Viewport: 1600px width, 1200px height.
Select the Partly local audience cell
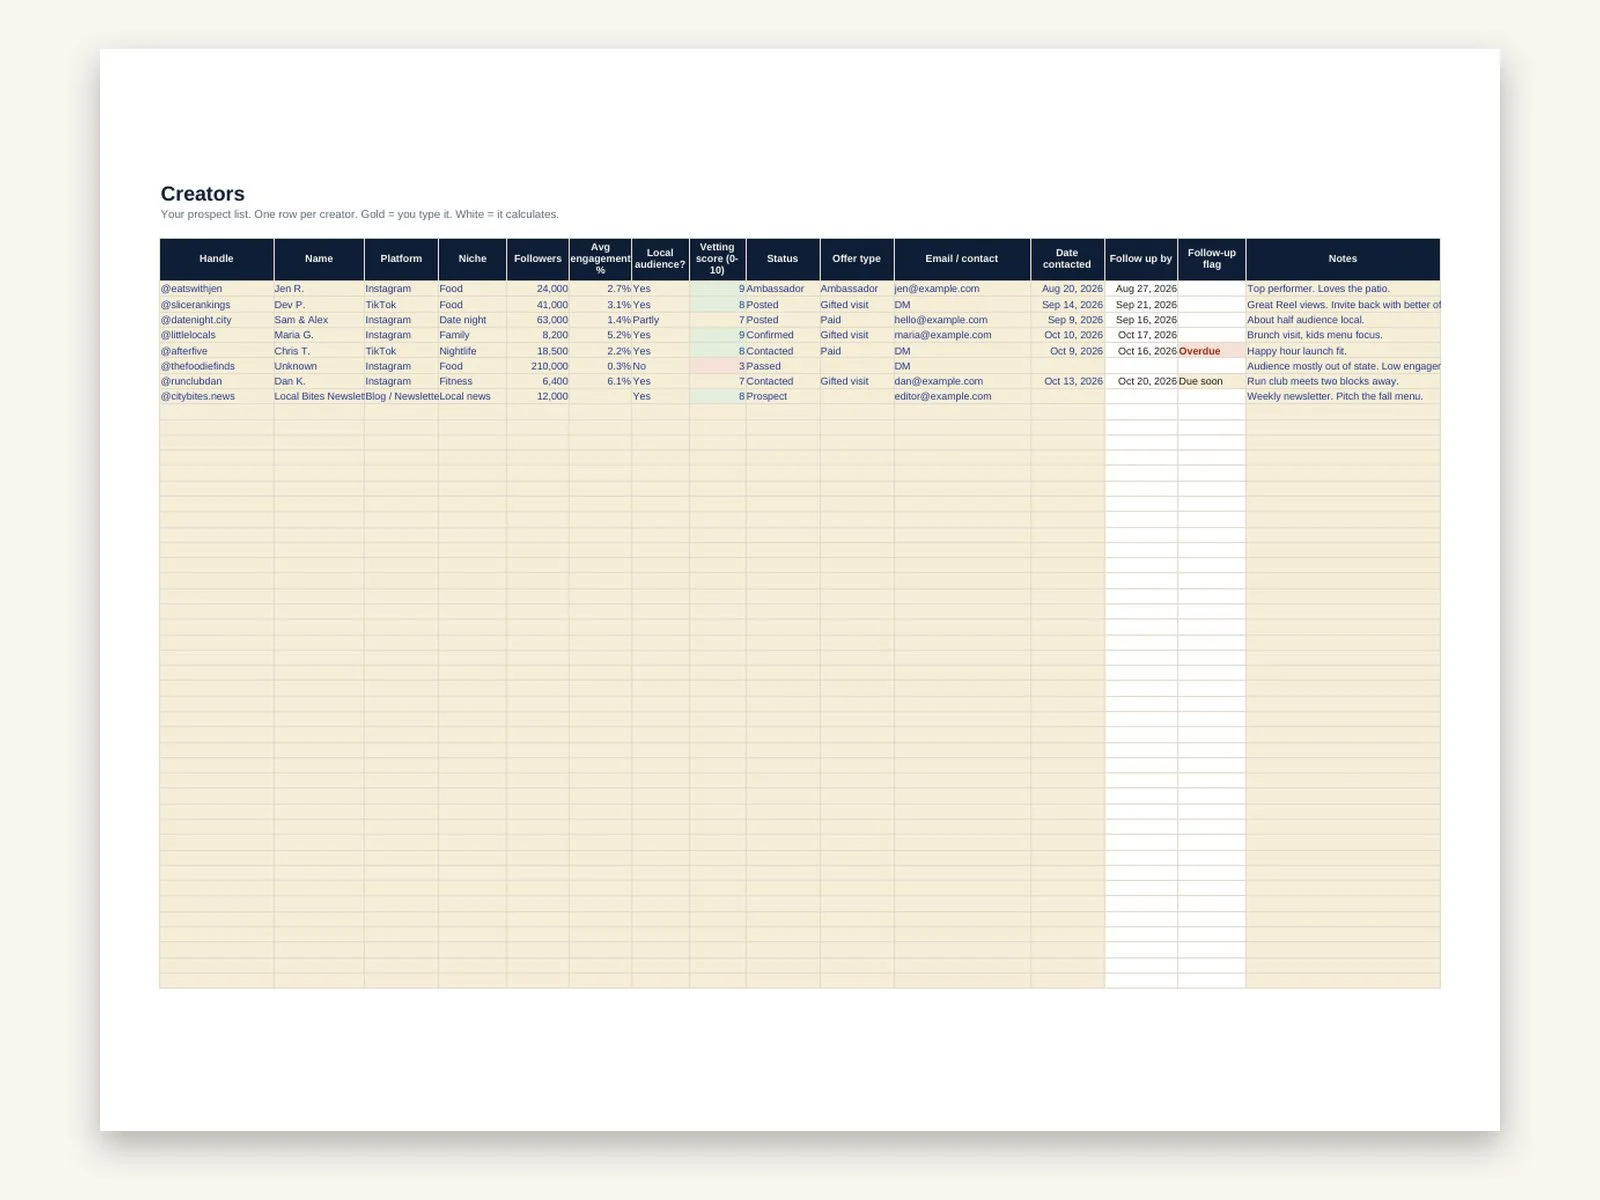660,320
